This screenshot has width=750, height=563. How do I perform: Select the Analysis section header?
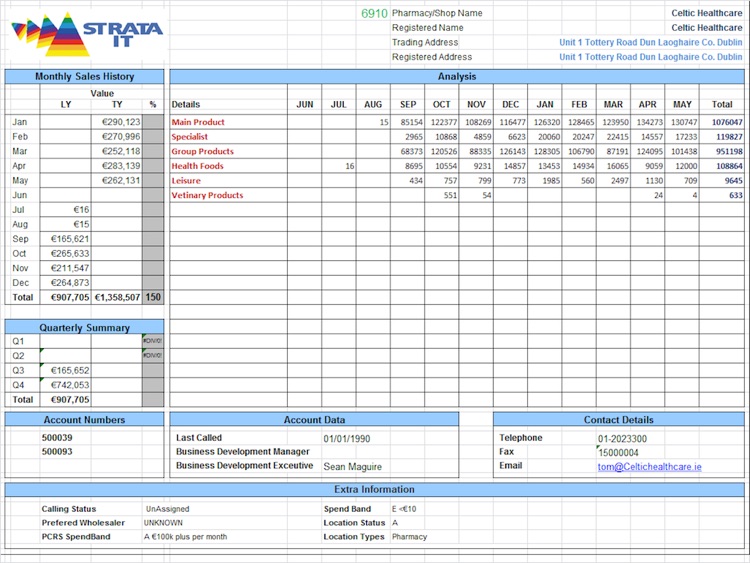pyautogui.click(x=457, y=77)
